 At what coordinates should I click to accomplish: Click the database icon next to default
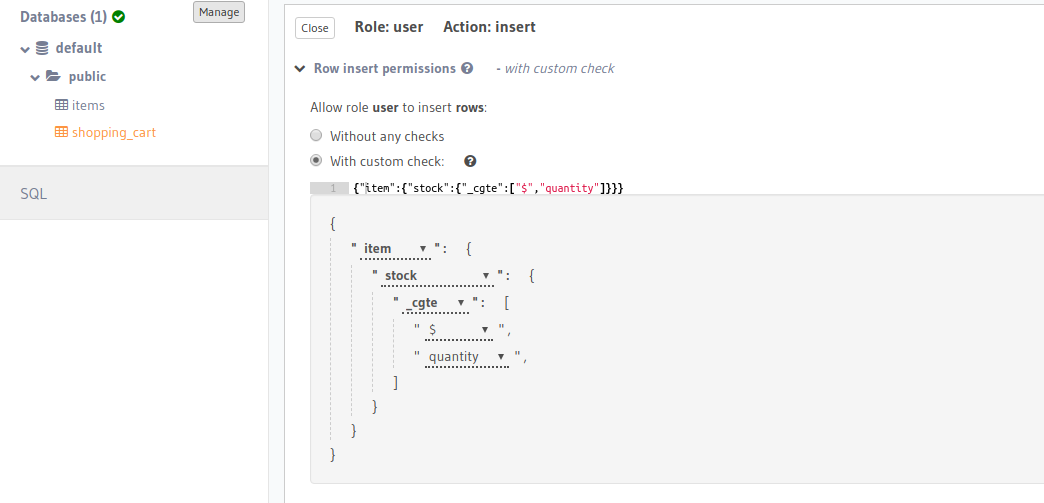click(42, 48)
